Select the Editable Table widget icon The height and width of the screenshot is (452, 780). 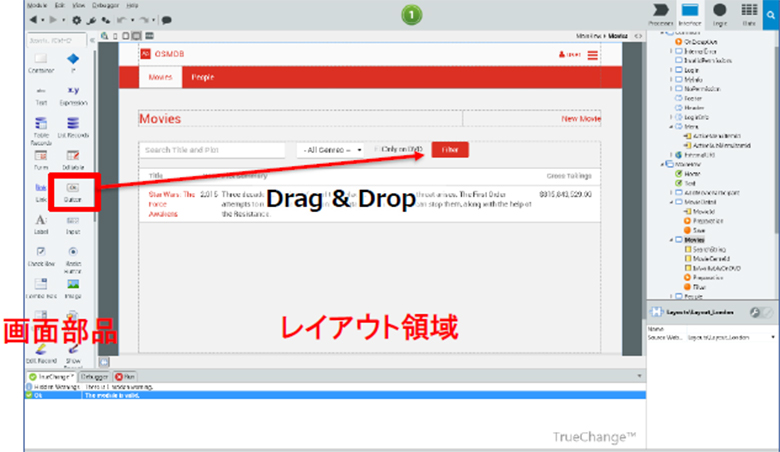pyautogui.click(x=73, y=156)
